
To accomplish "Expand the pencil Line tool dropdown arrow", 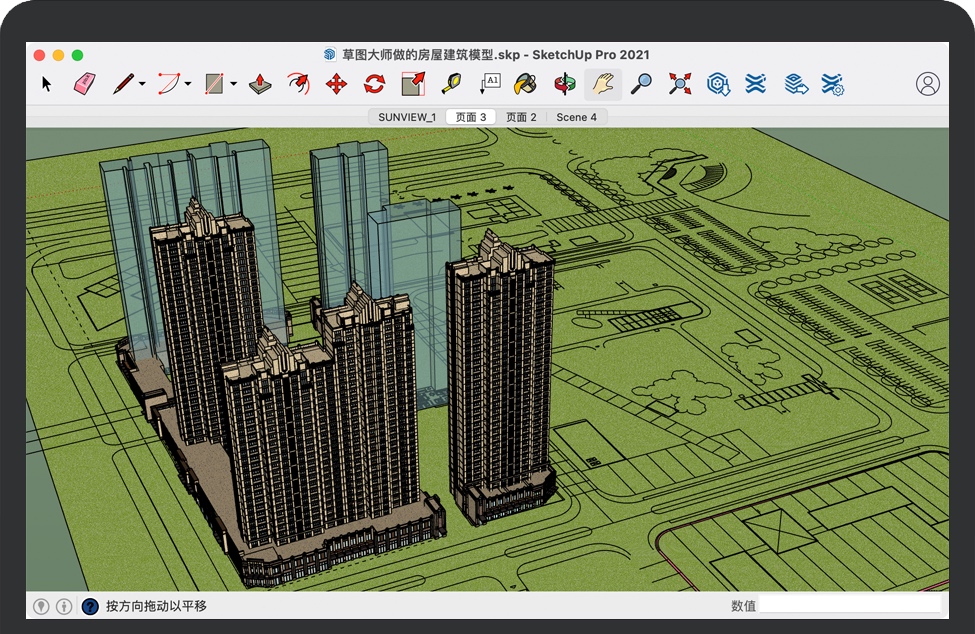I will click(142, 85).
